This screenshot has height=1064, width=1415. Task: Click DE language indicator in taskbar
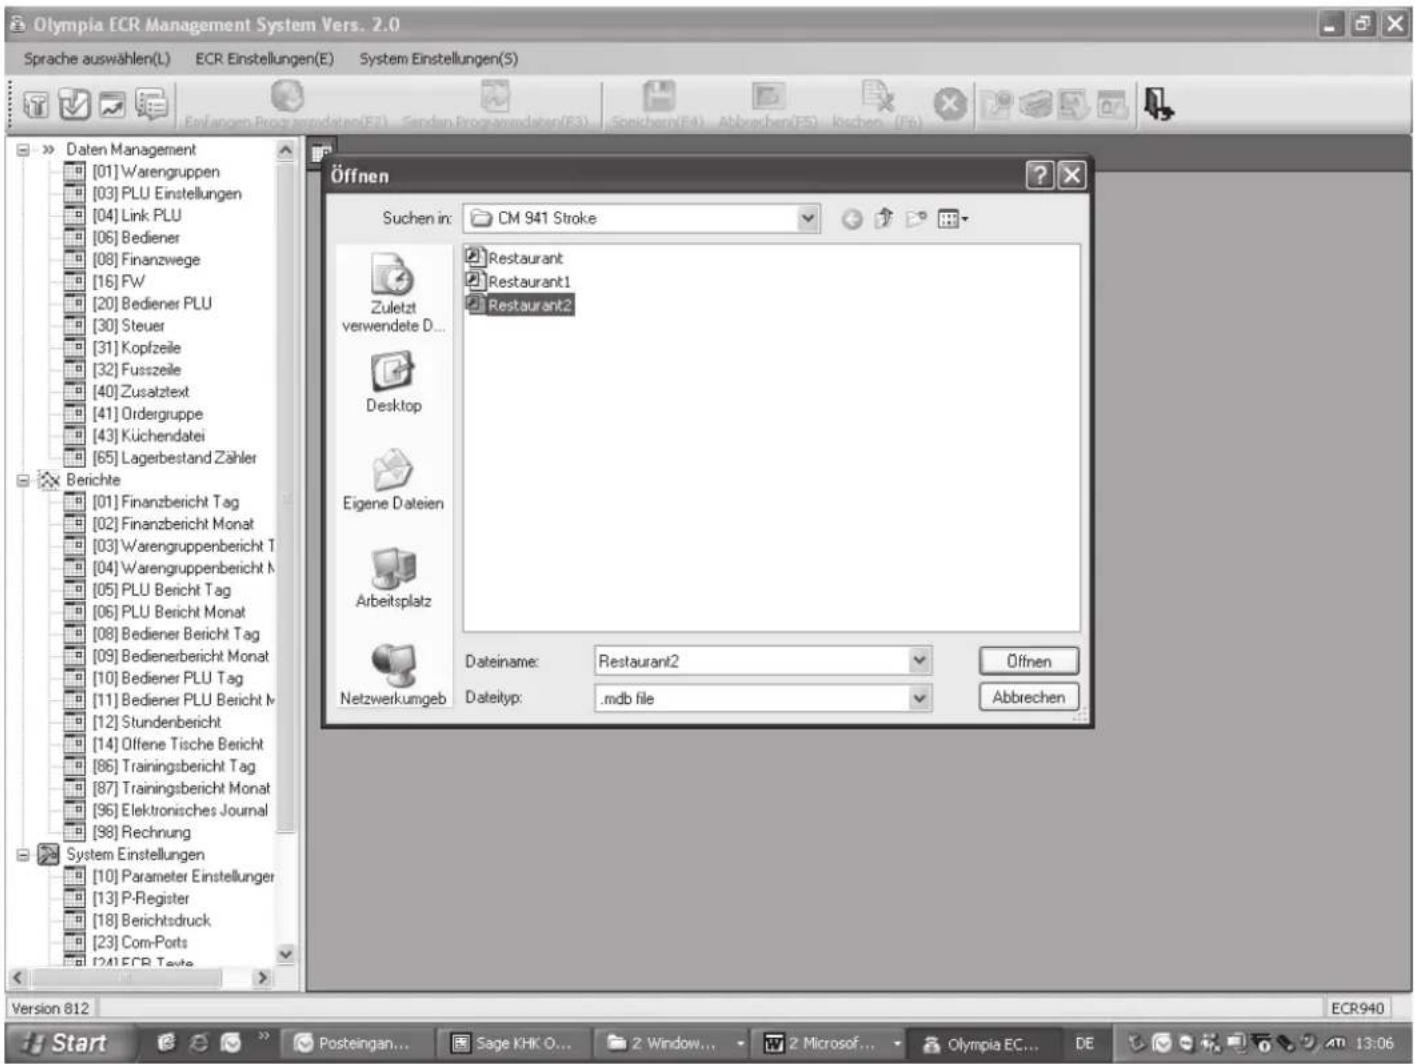(x=1085, y=1044)
